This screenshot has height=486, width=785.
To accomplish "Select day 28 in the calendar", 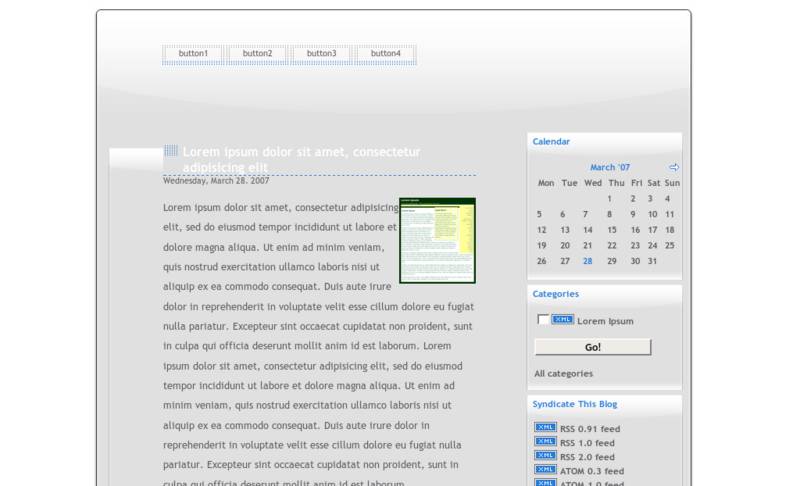I will (x=588, y=261).
